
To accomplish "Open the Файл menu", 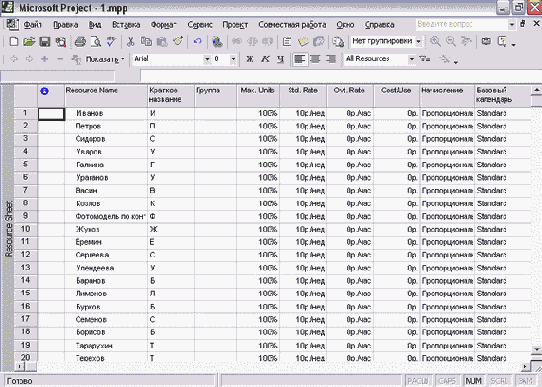I will [32, 25].
